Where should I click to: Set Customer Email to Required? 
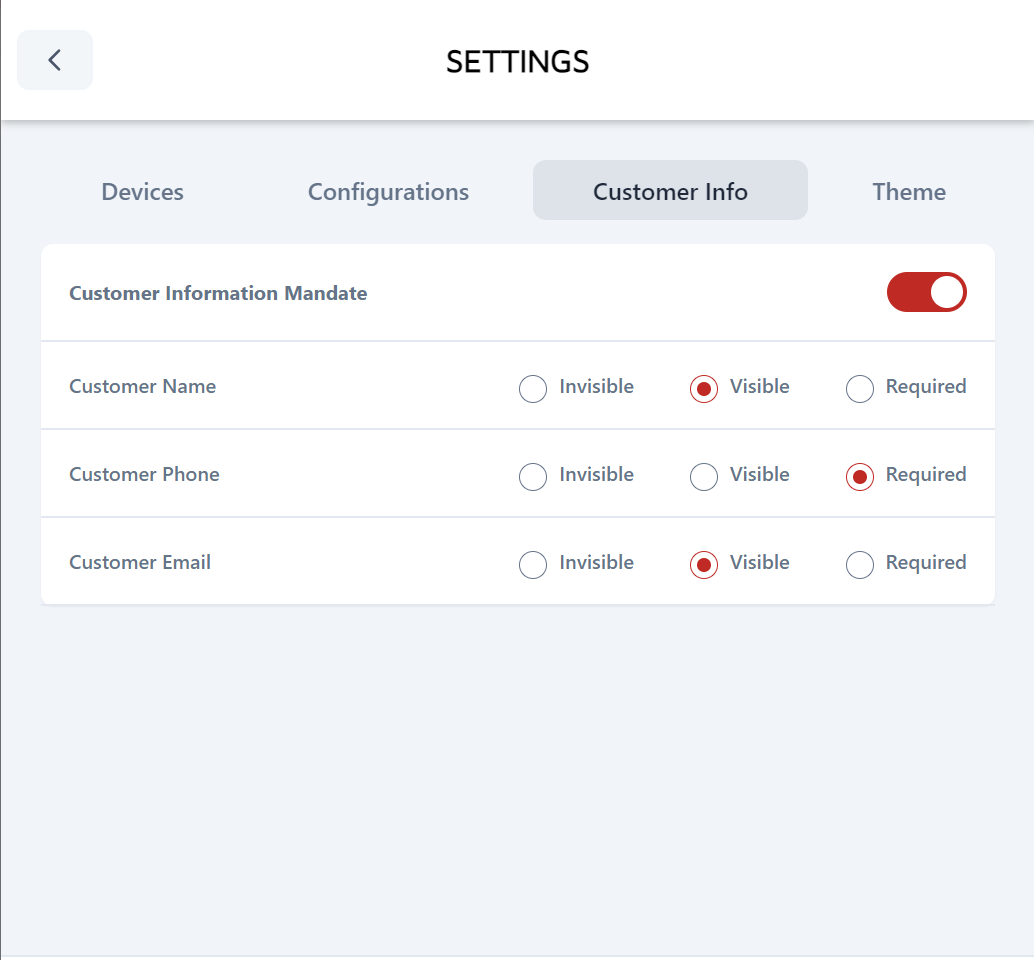(860, 564)
